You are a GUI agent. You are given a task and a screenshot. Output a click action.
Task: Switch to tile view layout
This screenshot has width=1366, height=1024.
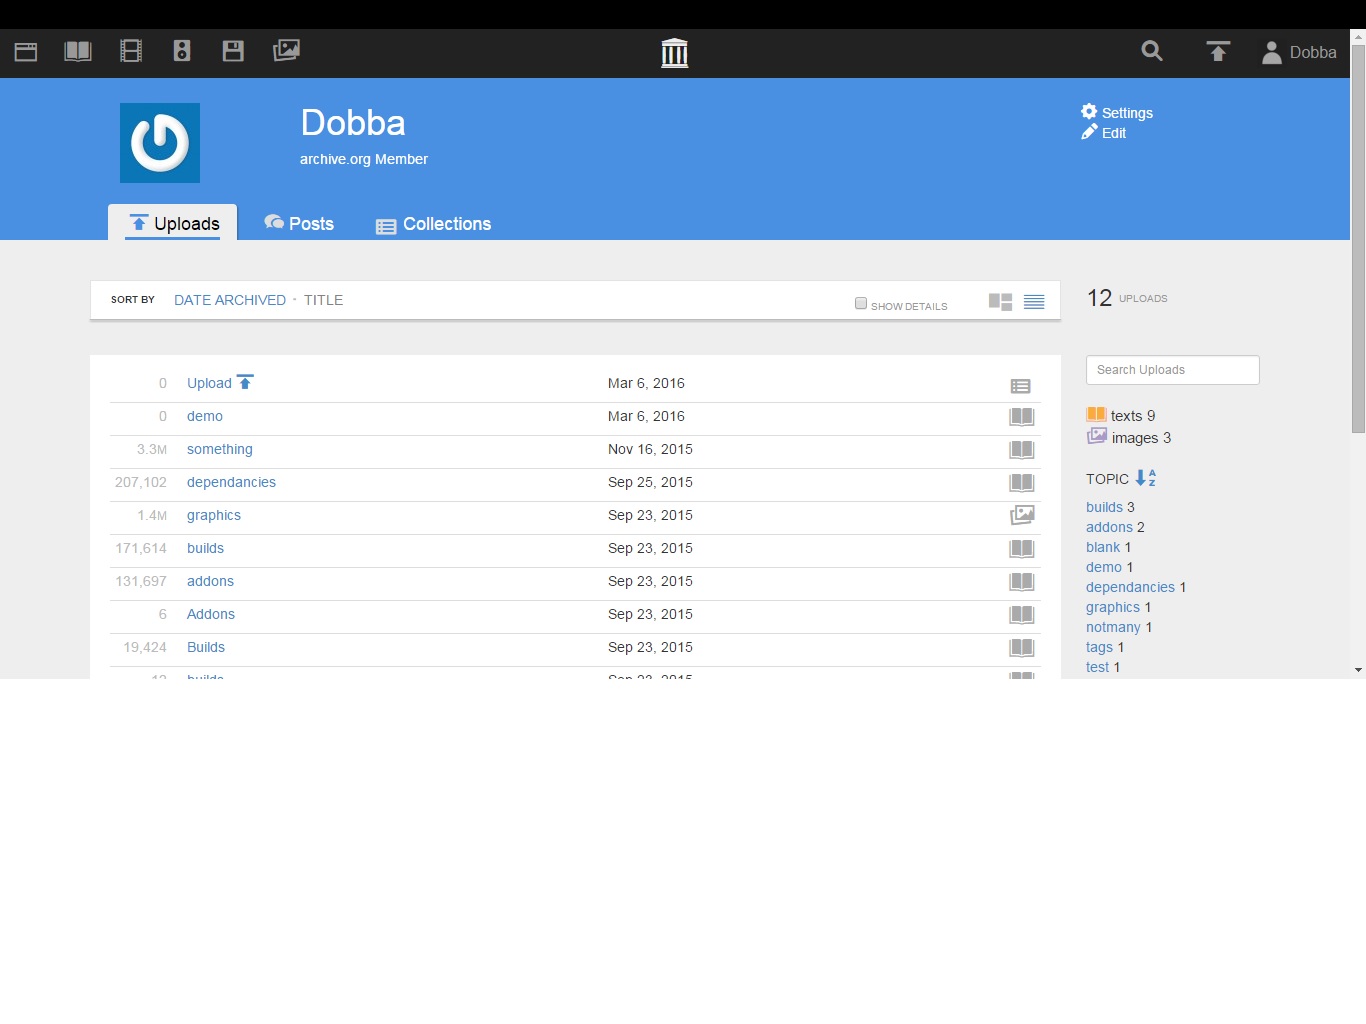[1000, 302]
